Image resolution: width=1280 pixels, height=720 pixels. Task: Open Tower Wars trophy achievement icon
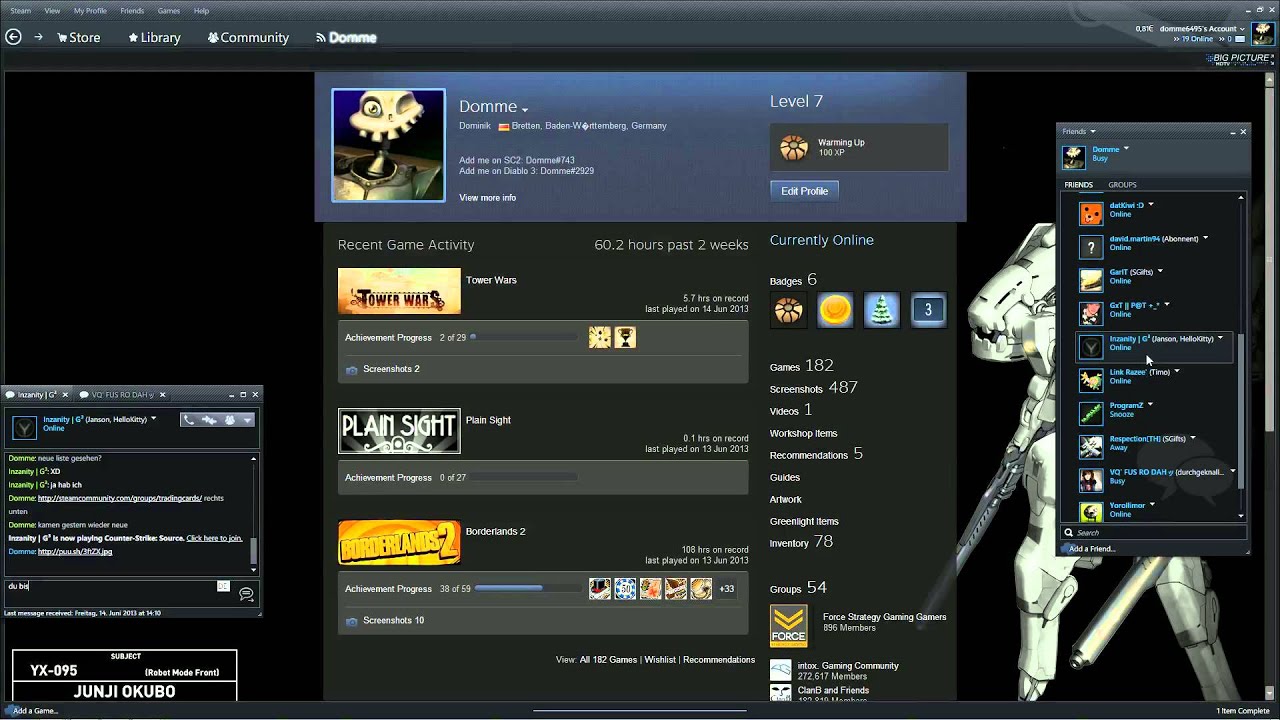pyautogui.click(x=625, y=338)
